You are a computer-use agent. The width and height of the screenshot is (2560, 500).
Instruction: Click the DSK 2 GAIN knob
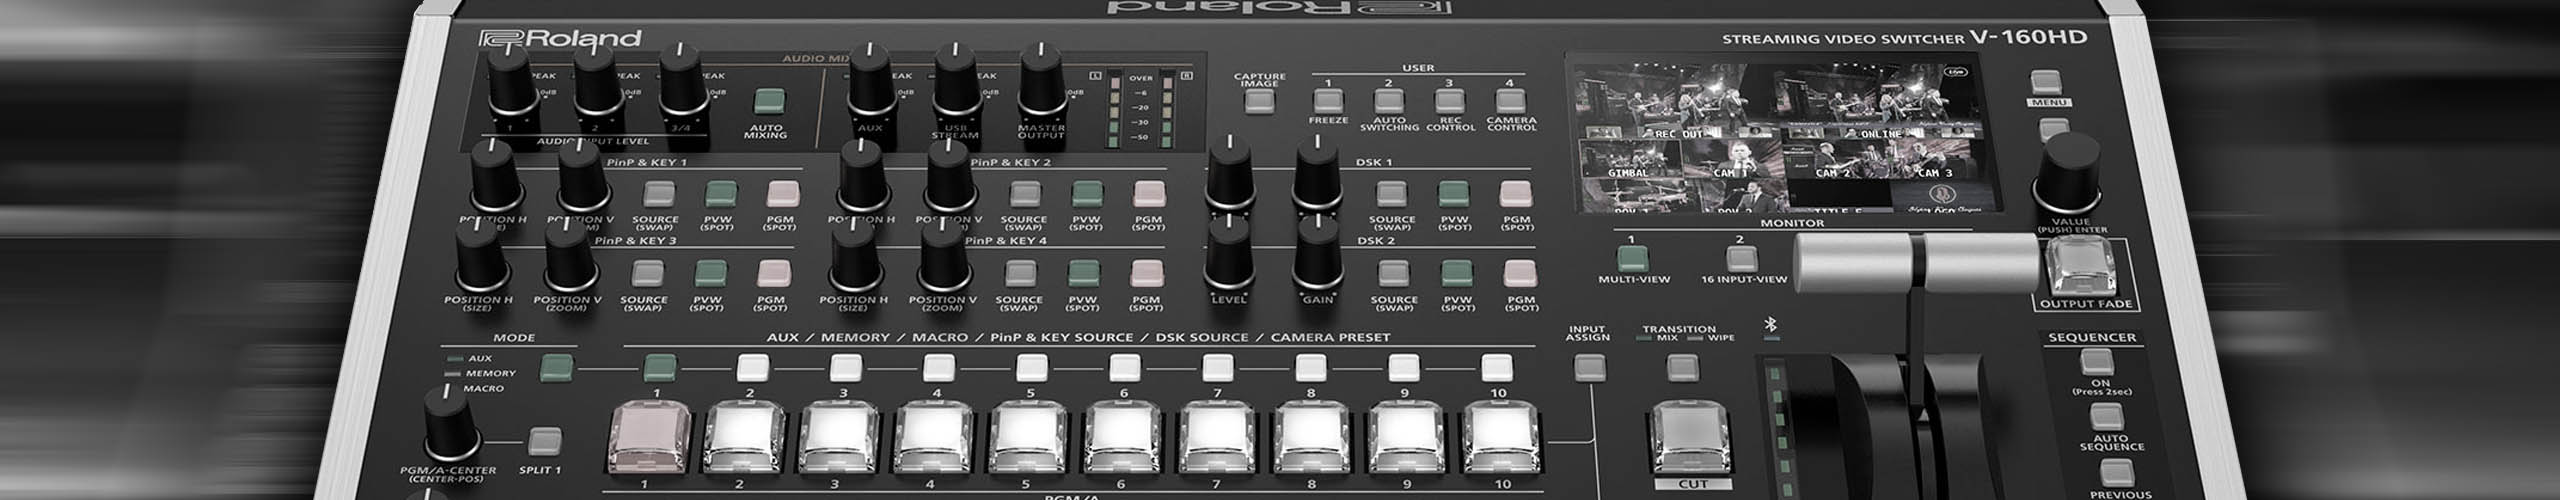pos(1318,256)
